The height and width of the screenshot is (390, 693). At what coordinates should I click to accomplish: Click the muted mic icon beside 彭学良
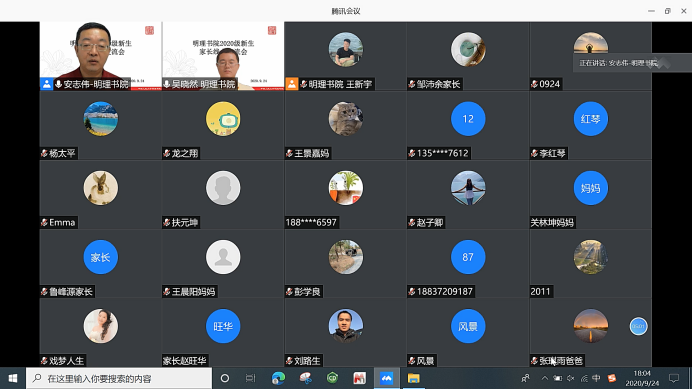(289, 292)
